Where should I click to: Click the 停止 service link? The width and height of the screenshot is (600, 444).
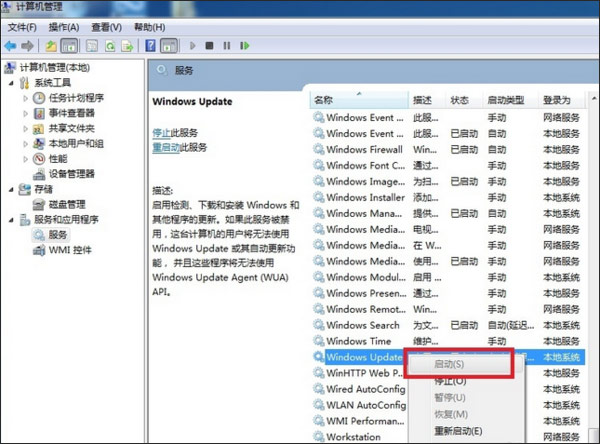[161, 133]
